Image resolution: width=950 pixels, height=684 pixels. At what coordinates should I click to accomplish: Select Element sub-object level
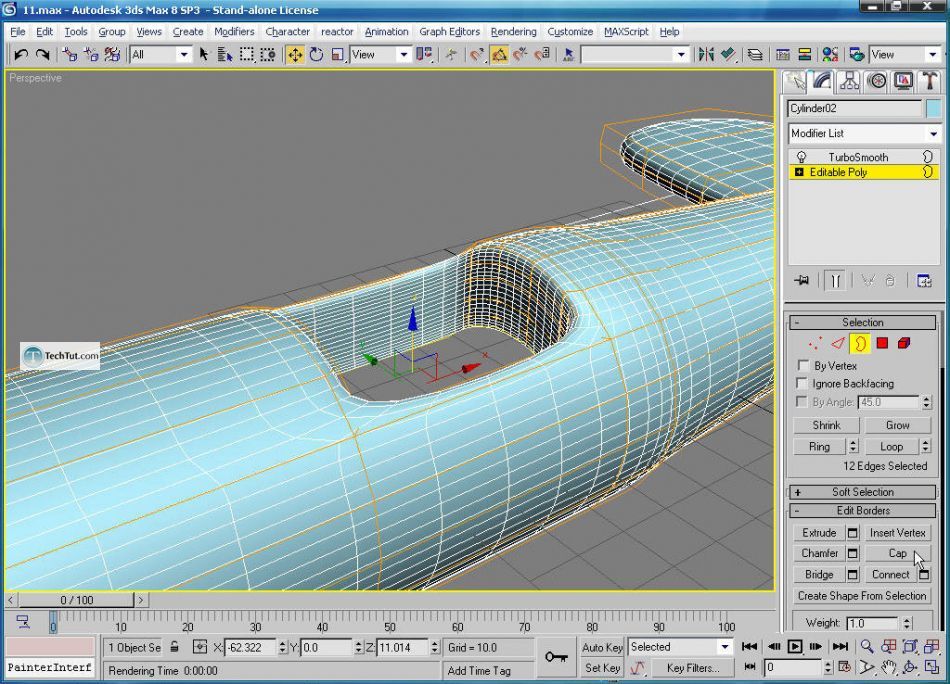pos(904,344)
